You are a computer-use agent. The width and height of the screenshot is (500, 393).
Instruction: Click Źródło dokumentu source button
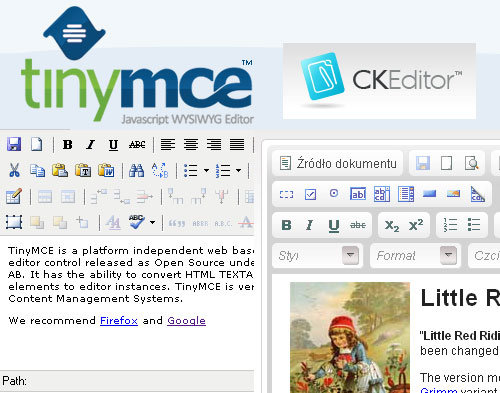[338, 163]
